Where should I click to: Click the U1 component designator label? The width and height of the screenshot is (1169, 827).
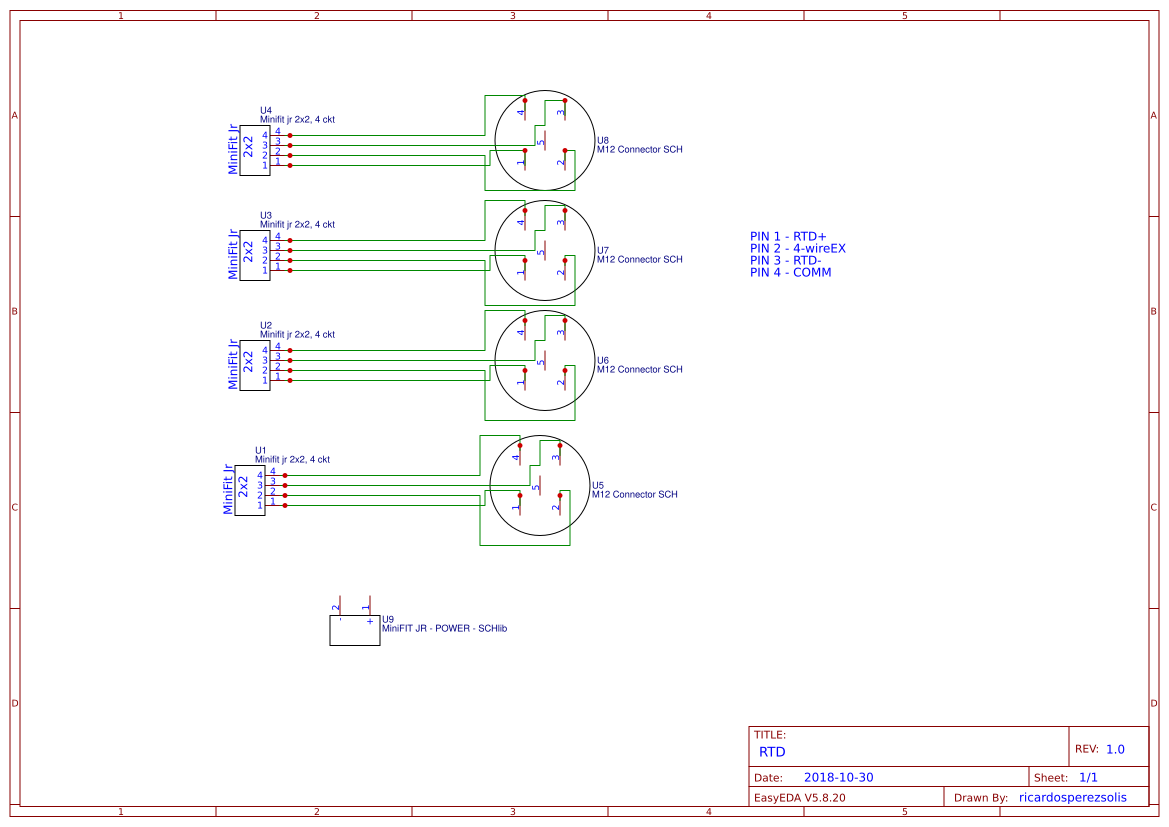coord(261,451)
